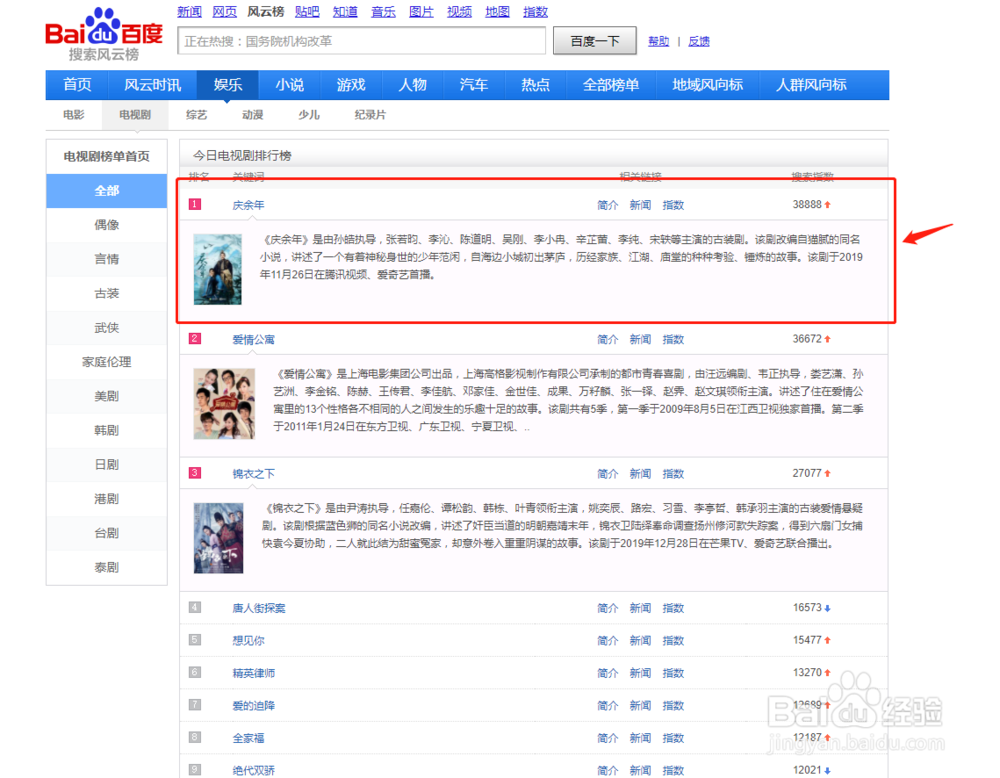
Task: Select 台剧 category in sidebar
Action: pyautogui.click(x=107, y=533)
